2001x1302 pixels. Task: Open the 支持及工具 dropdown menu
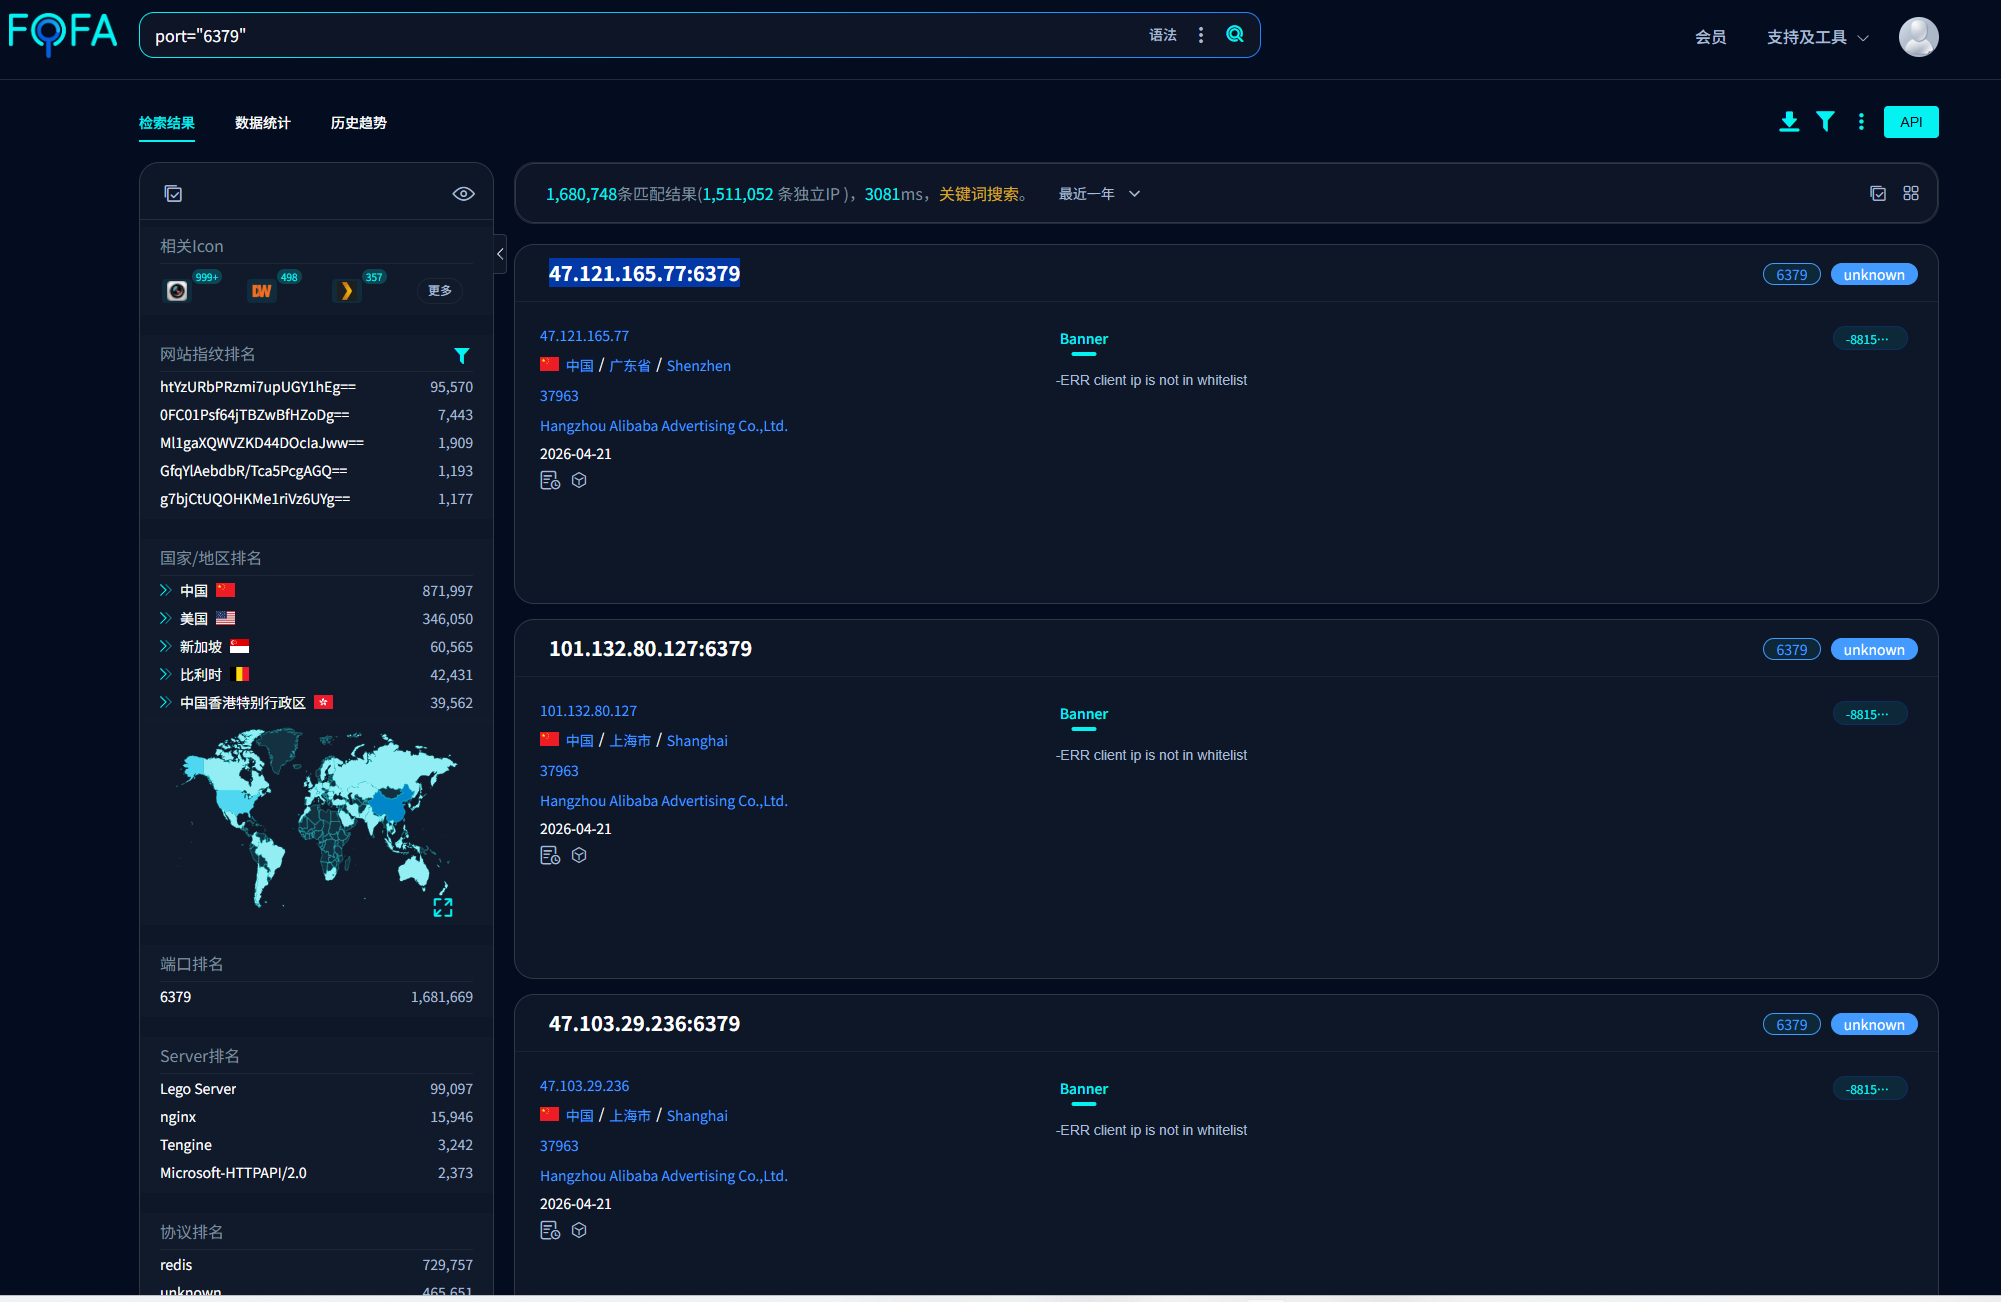pos(1817,37)
